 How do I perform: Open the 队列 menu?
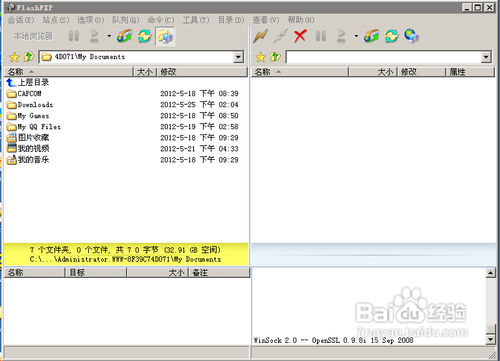(x=126, y=20)
